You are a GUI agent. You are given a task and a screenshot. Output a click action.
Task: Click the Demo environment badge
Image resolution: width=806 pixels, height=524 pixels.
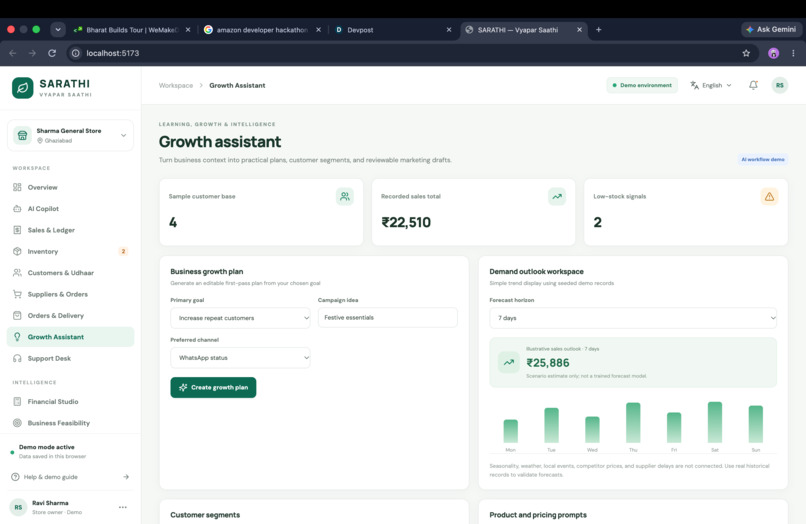(642, 85)
